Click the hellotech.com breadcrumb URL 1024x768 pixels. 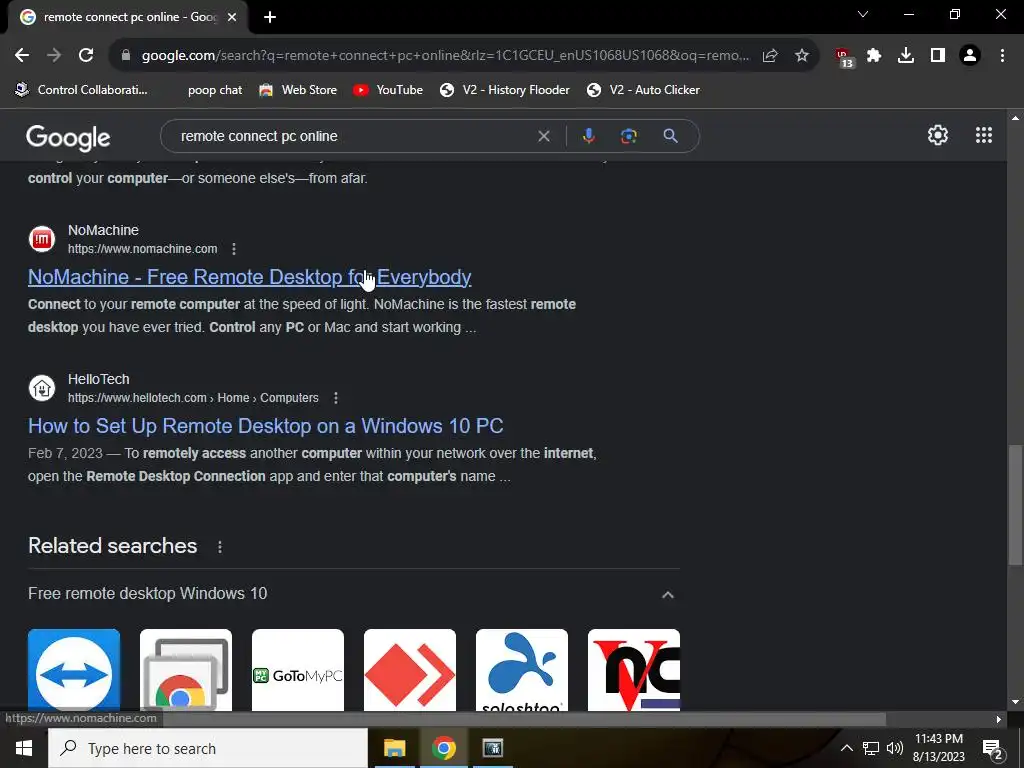pos(193,398)
